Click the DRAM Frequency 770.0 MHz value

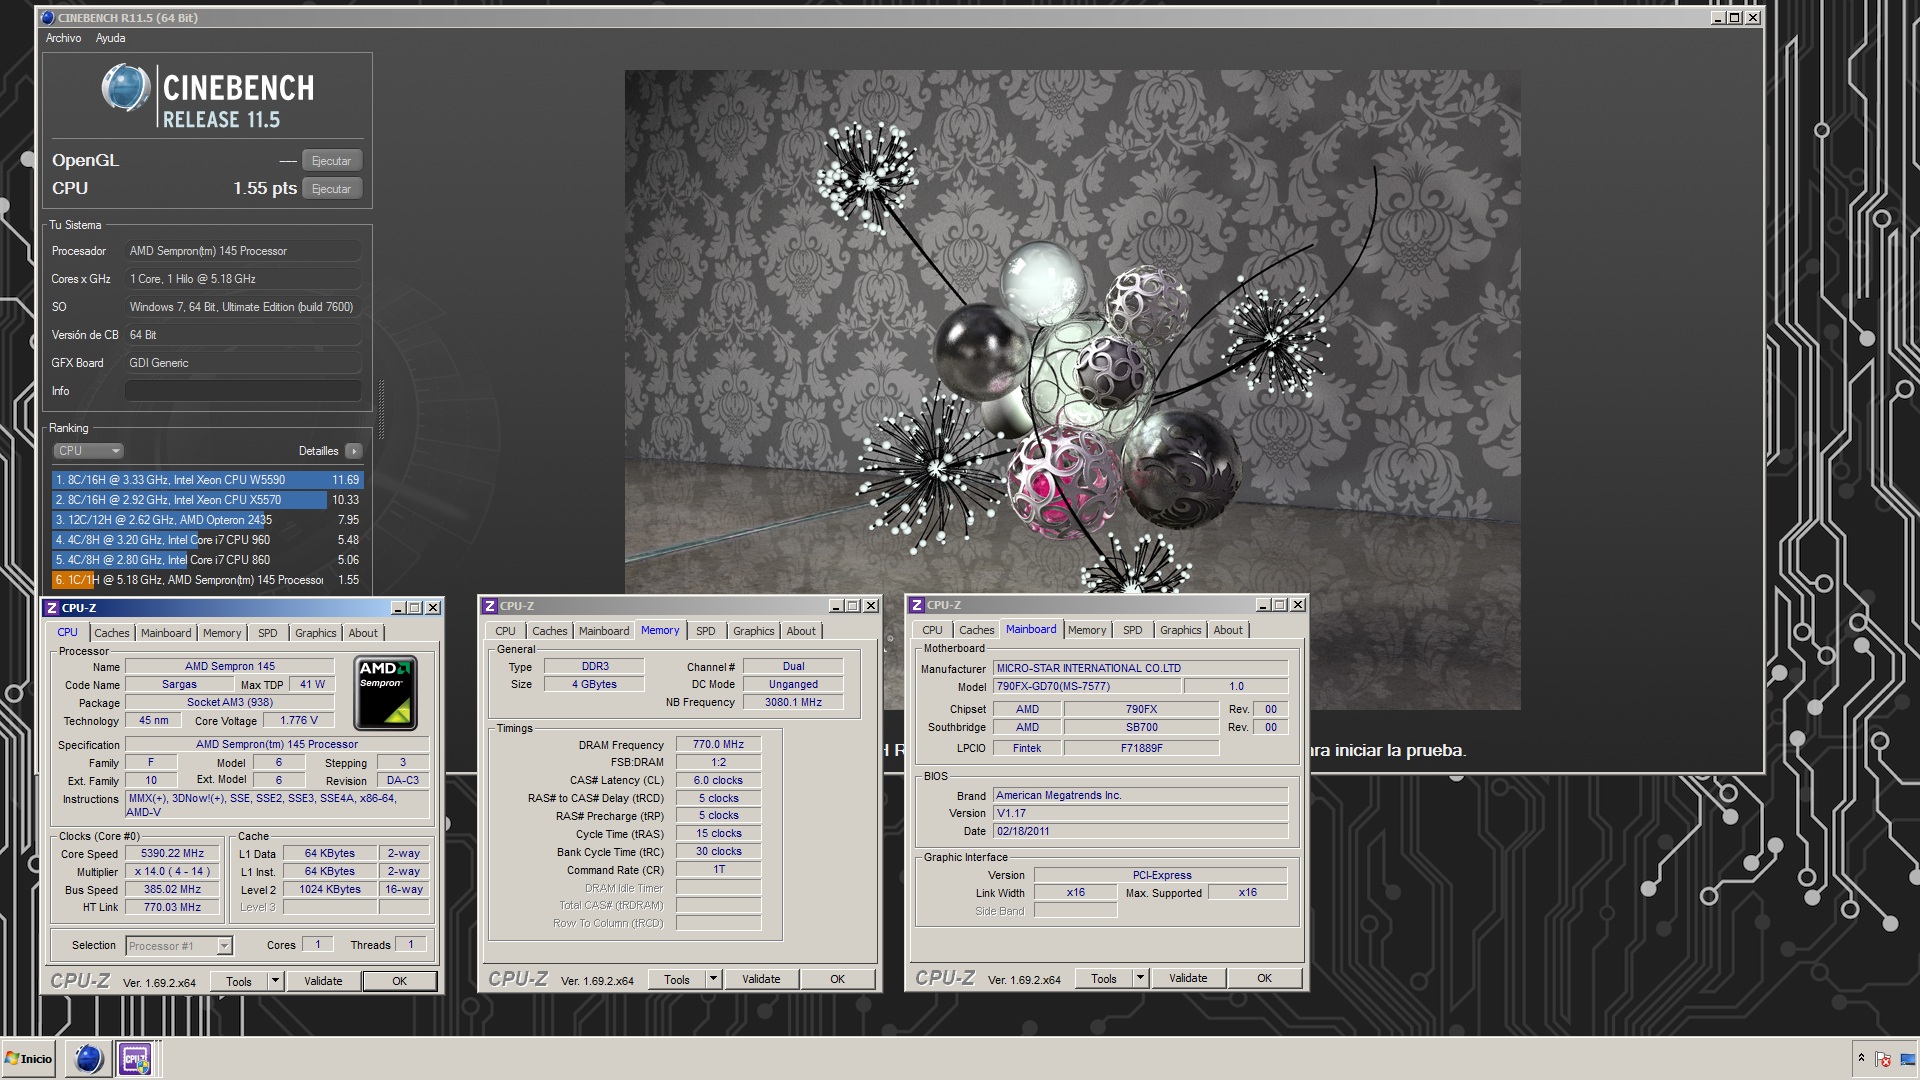click(719, 745)
